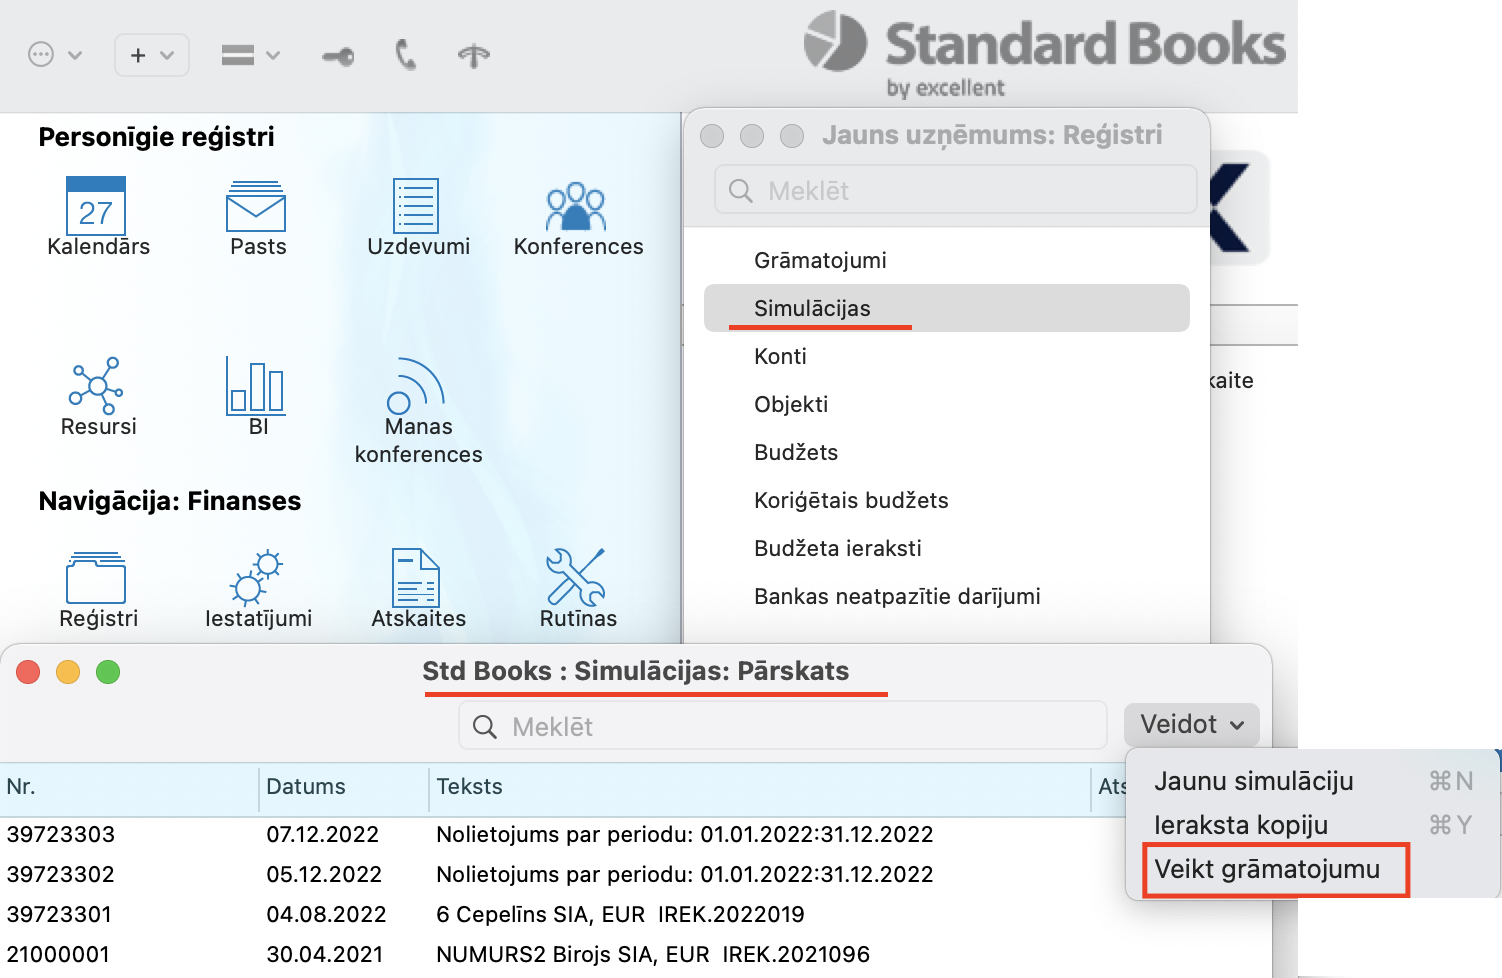The width and height of the screenshot is (1502, 978).
Task: Open the Rutīnas tools icon
Action: [576, 578]
